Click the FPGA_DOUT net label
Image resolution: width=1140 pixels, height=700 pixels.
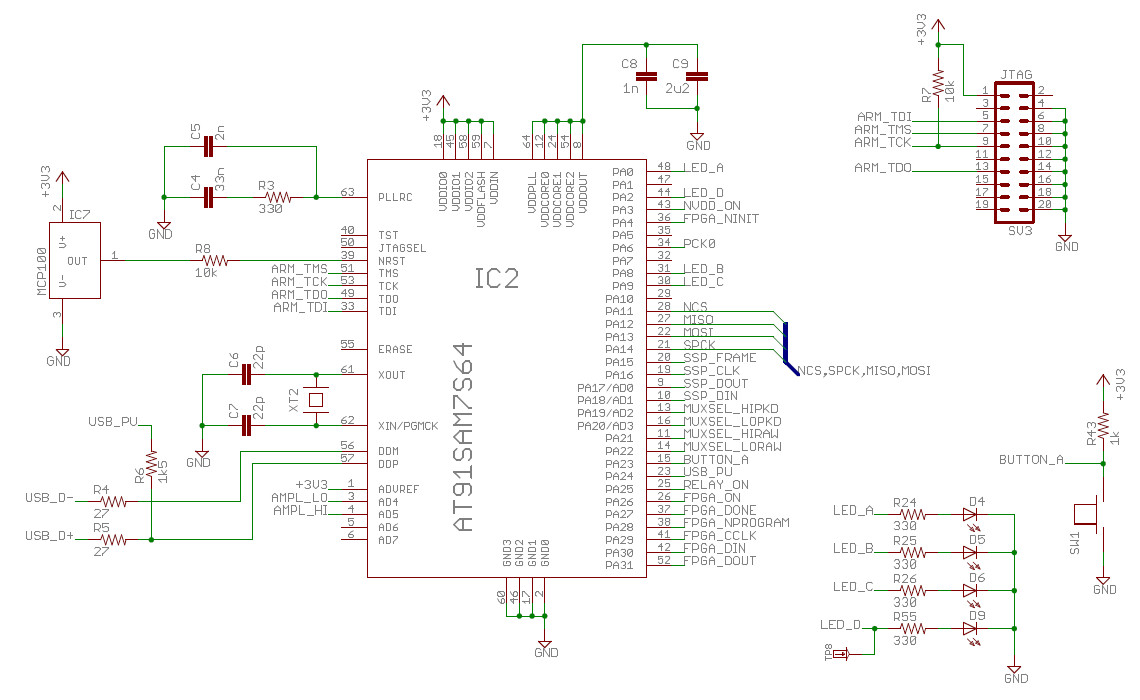[x=720, y=560]
